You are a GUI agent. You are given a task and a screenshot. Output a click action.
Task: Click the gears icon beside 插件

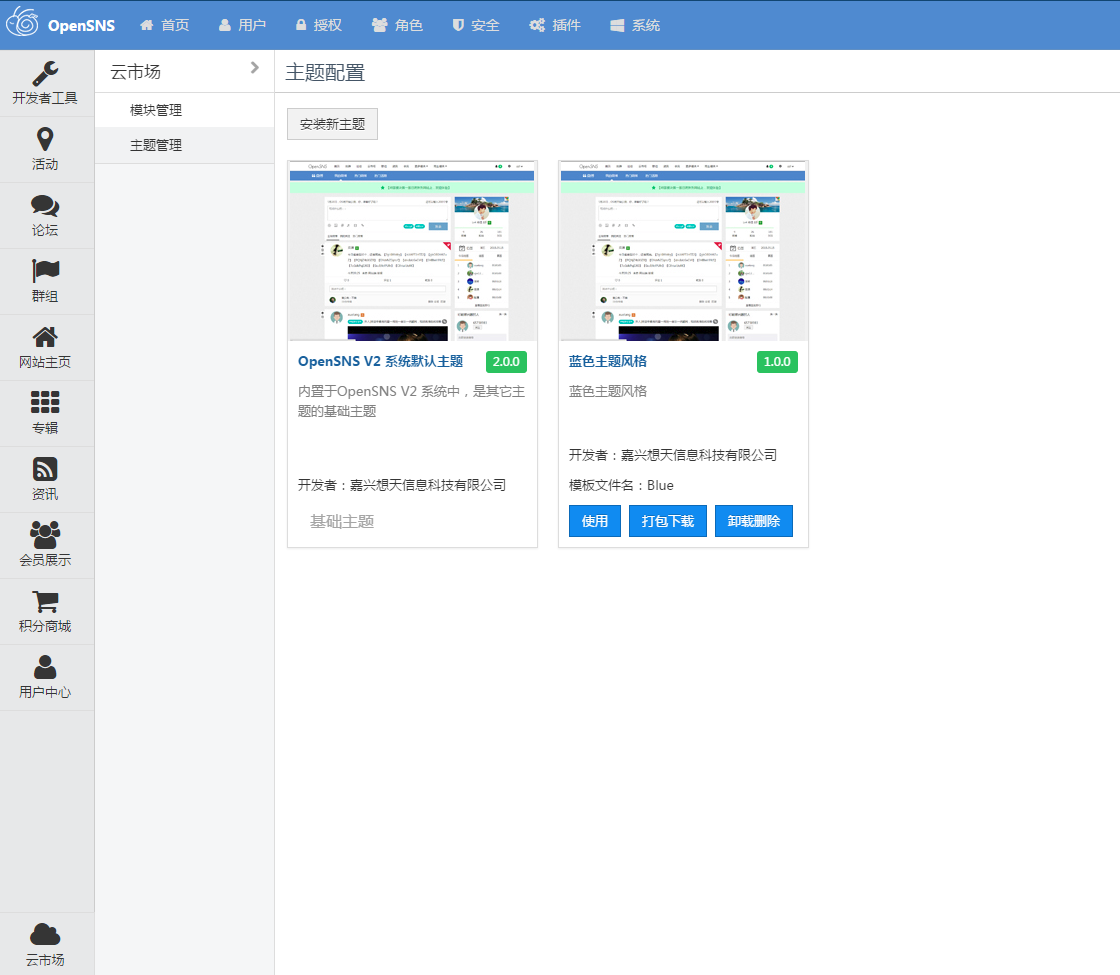coord(537,25)
